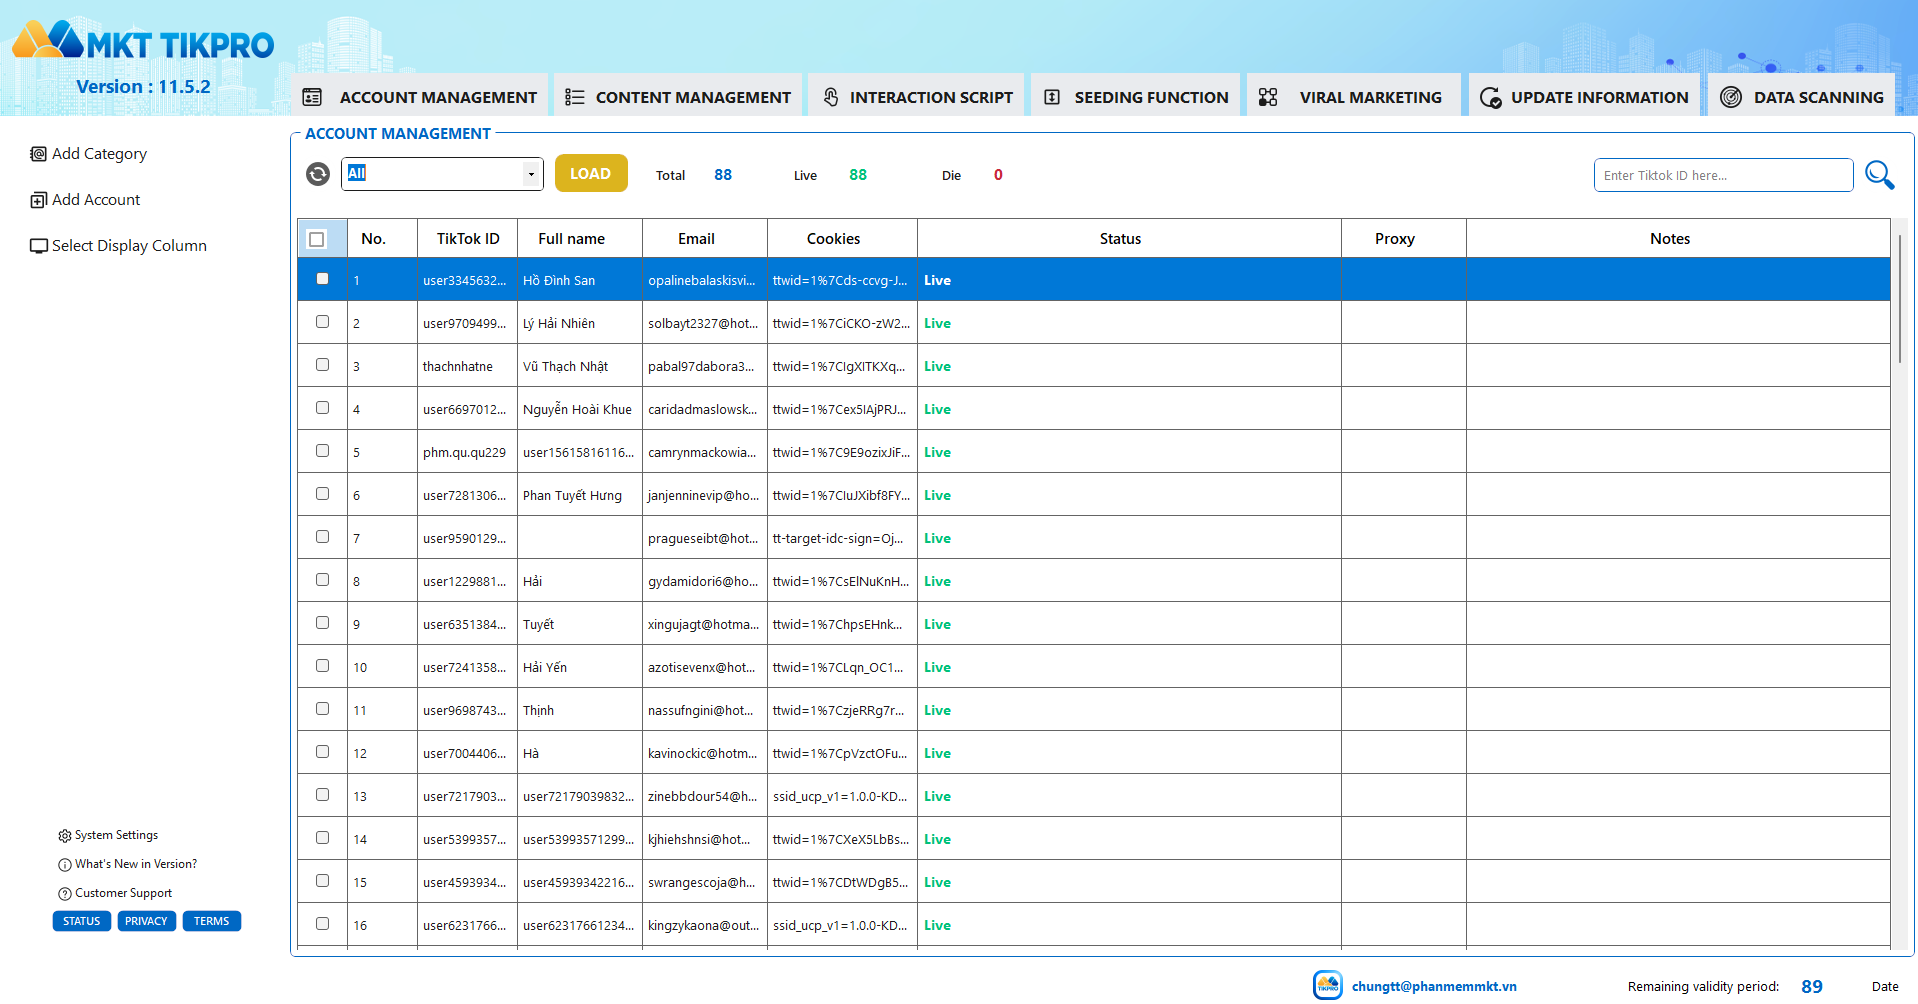Click the Seeding Function icon
The image size is (1918, 1004).
(1052, 97)
